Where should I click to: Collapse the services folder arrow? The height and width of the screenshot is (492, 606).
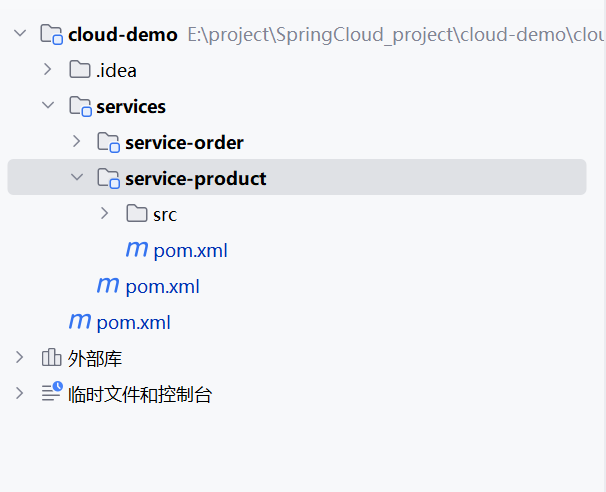pyautogui.click(x=47, y=106)
